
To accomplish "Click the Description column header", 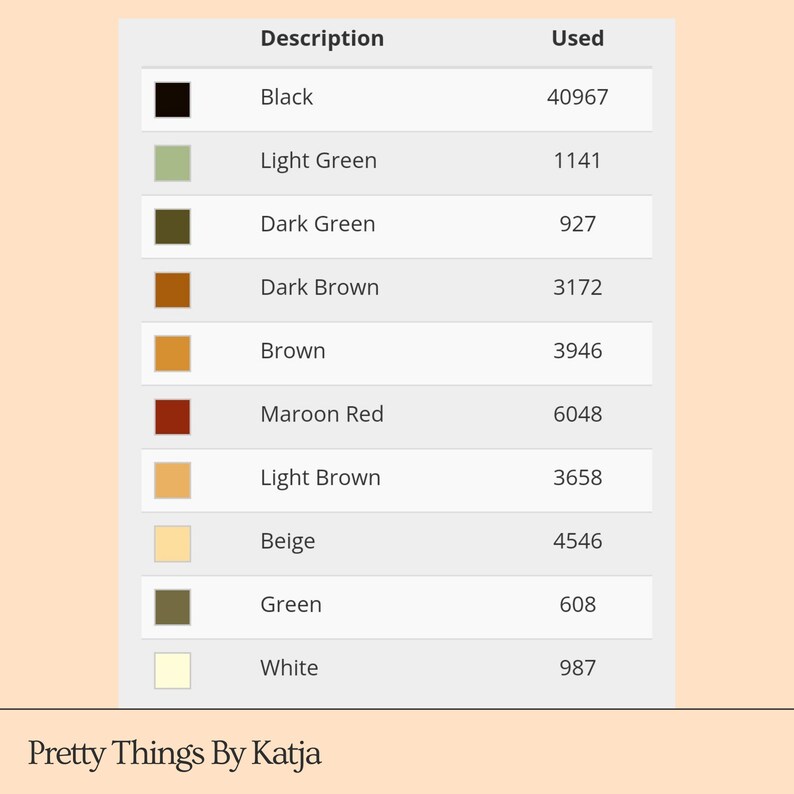I will 322,38.
